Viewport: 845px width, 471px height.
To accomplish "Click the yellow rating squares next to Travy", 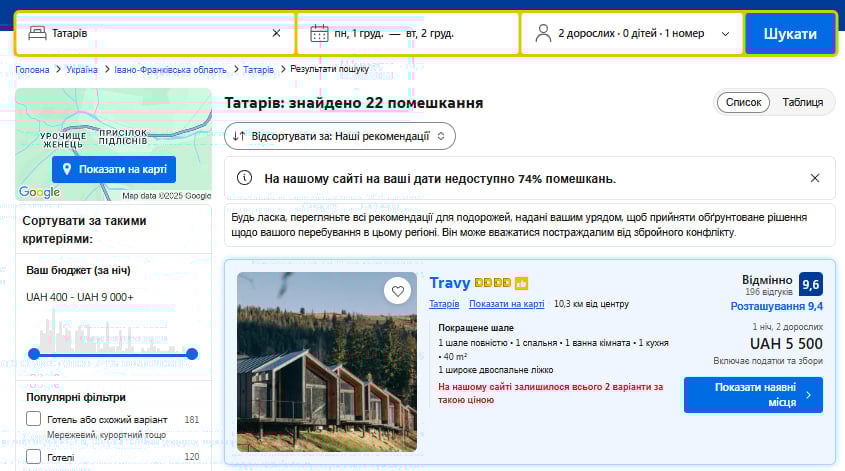I will pyautogui.click(x=493, y=282).
